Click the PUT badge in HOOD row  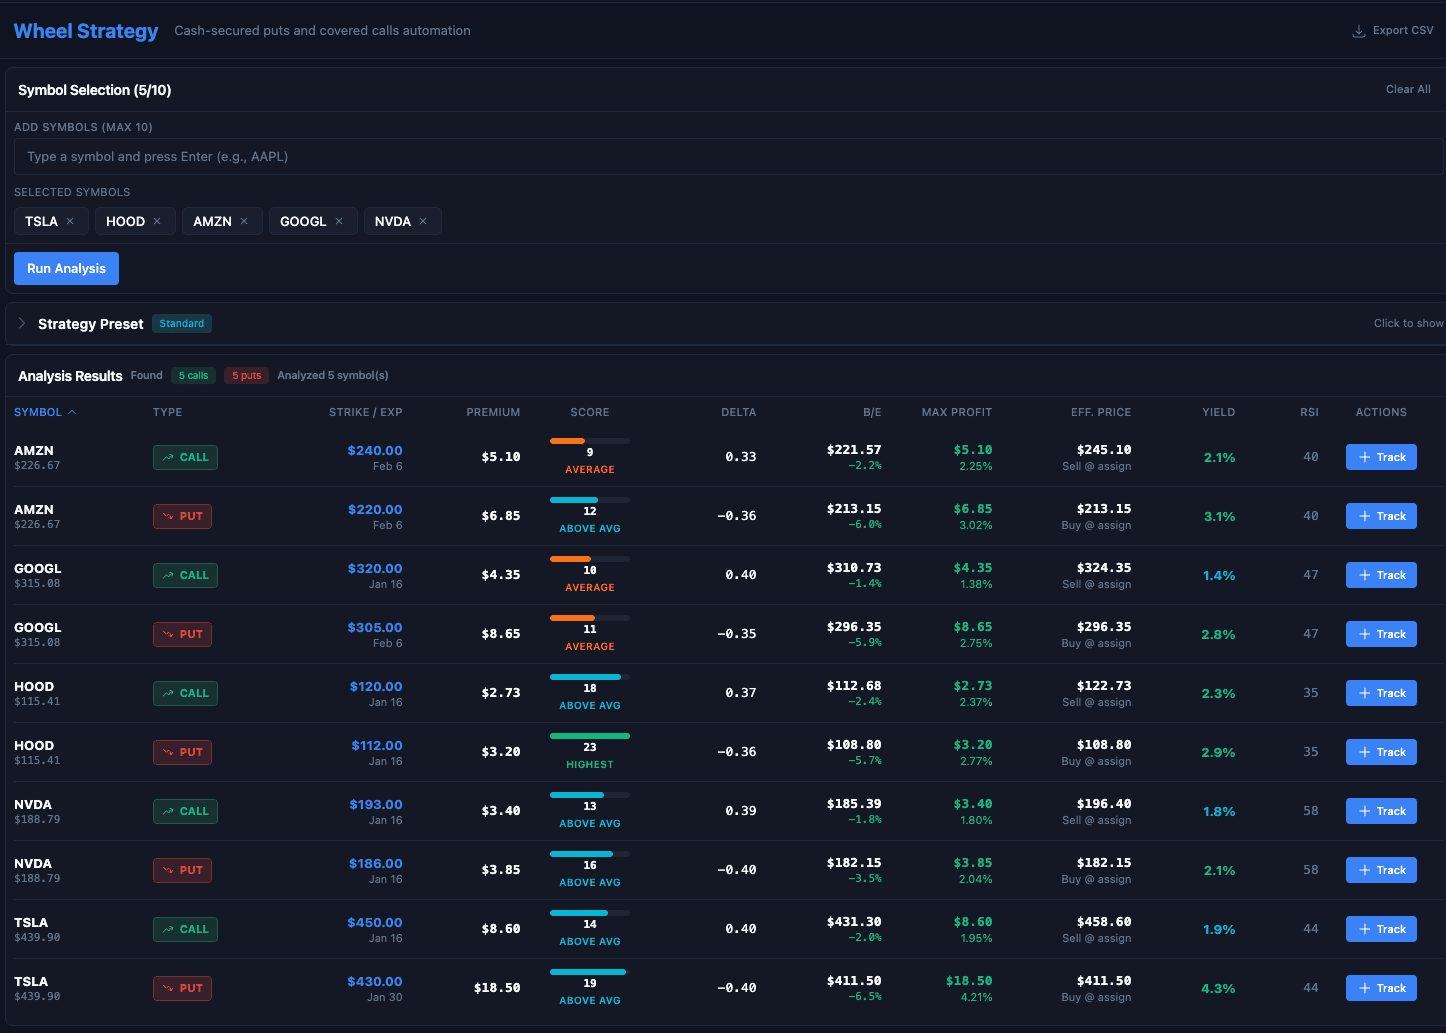pos(182,752)
